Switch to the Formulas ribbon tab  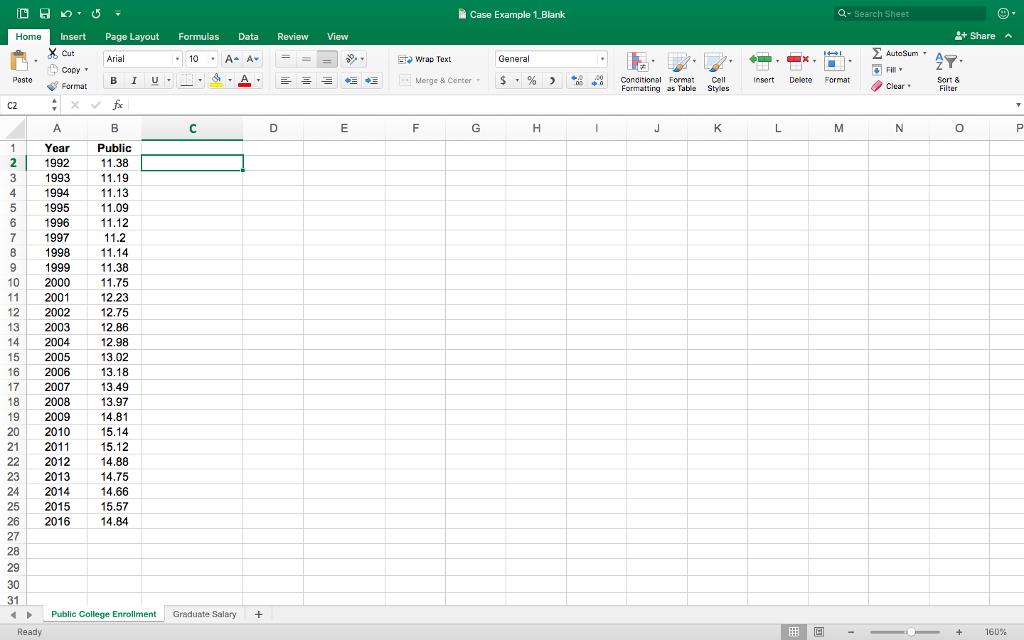point(198,35)
